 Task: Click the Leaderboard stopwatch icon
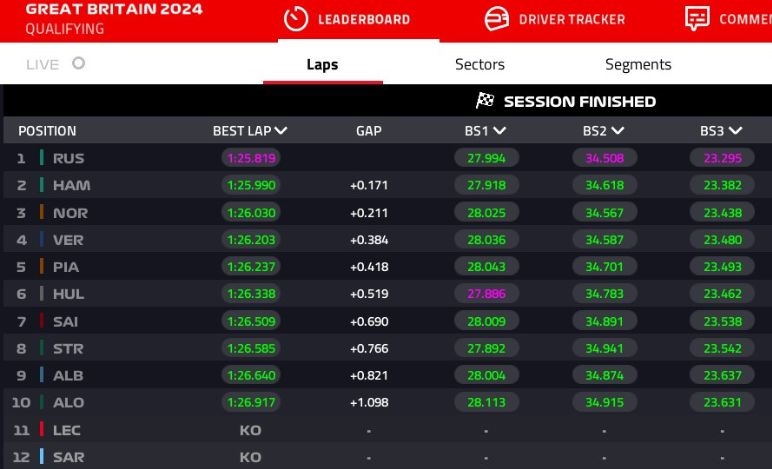[x=296, y=19]
